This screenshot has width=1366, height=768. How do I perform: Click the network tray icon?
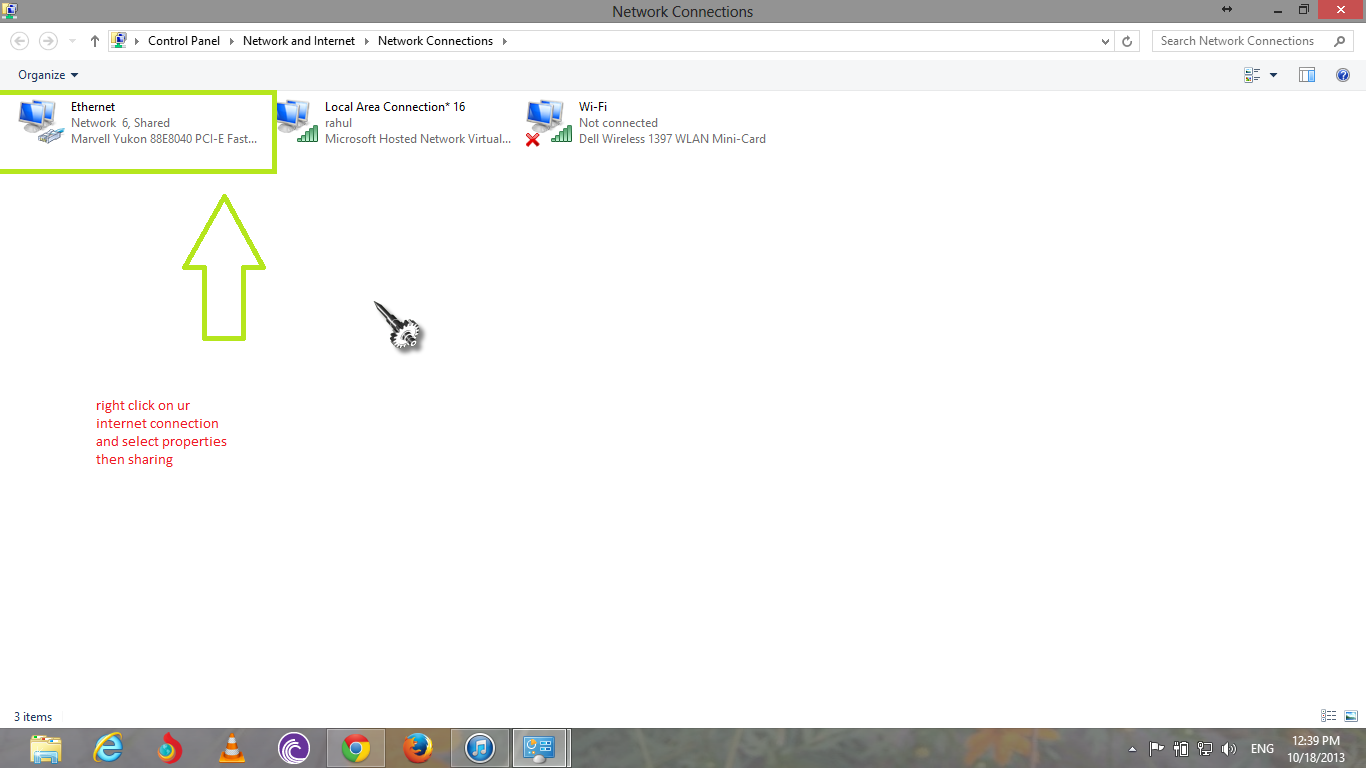click(x=1205, y=748)
